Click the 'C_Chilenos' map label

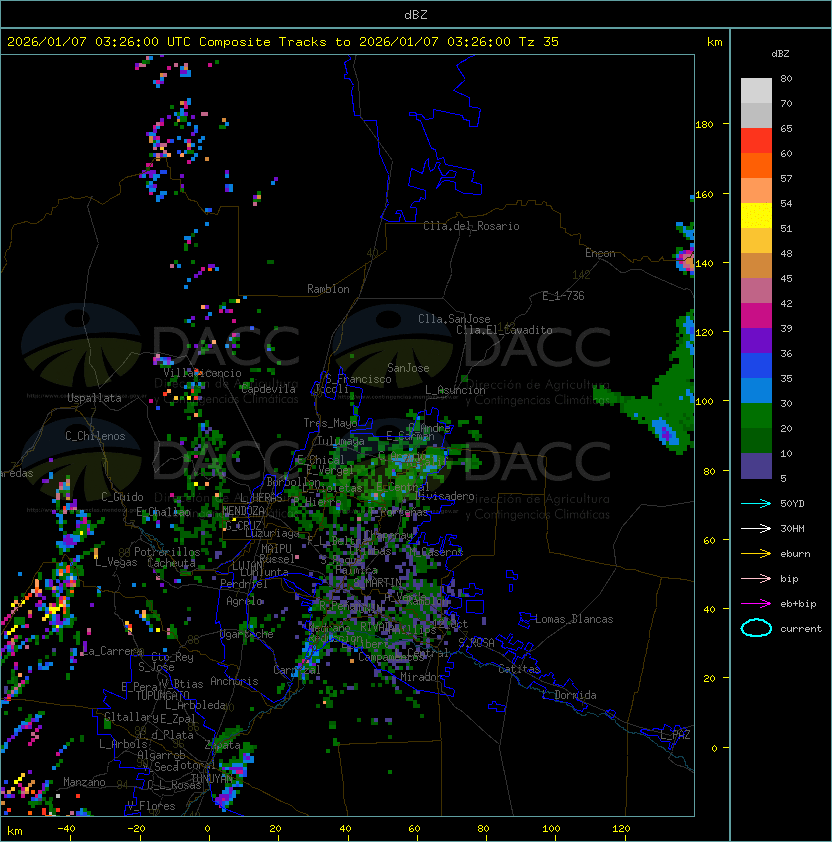[95, 436]
